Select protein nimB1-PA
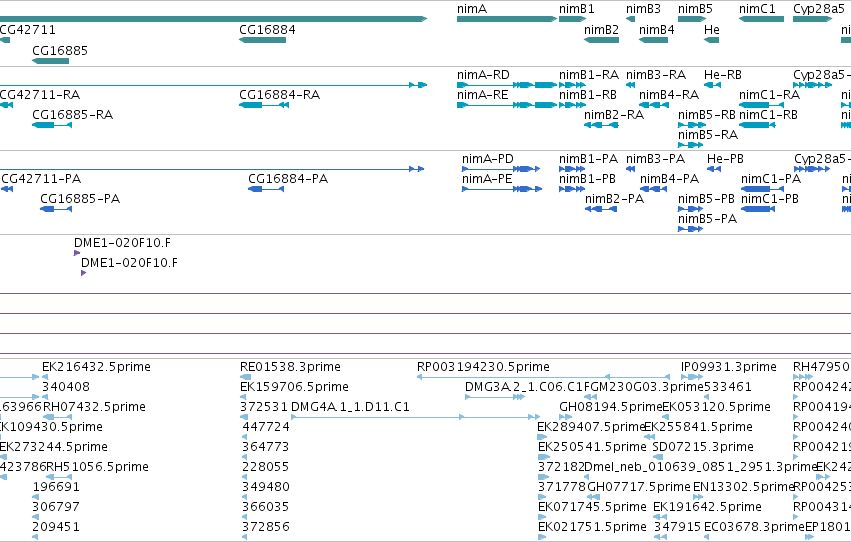Image resolution: width=851 pixels, height=542 pixels. 572,169
